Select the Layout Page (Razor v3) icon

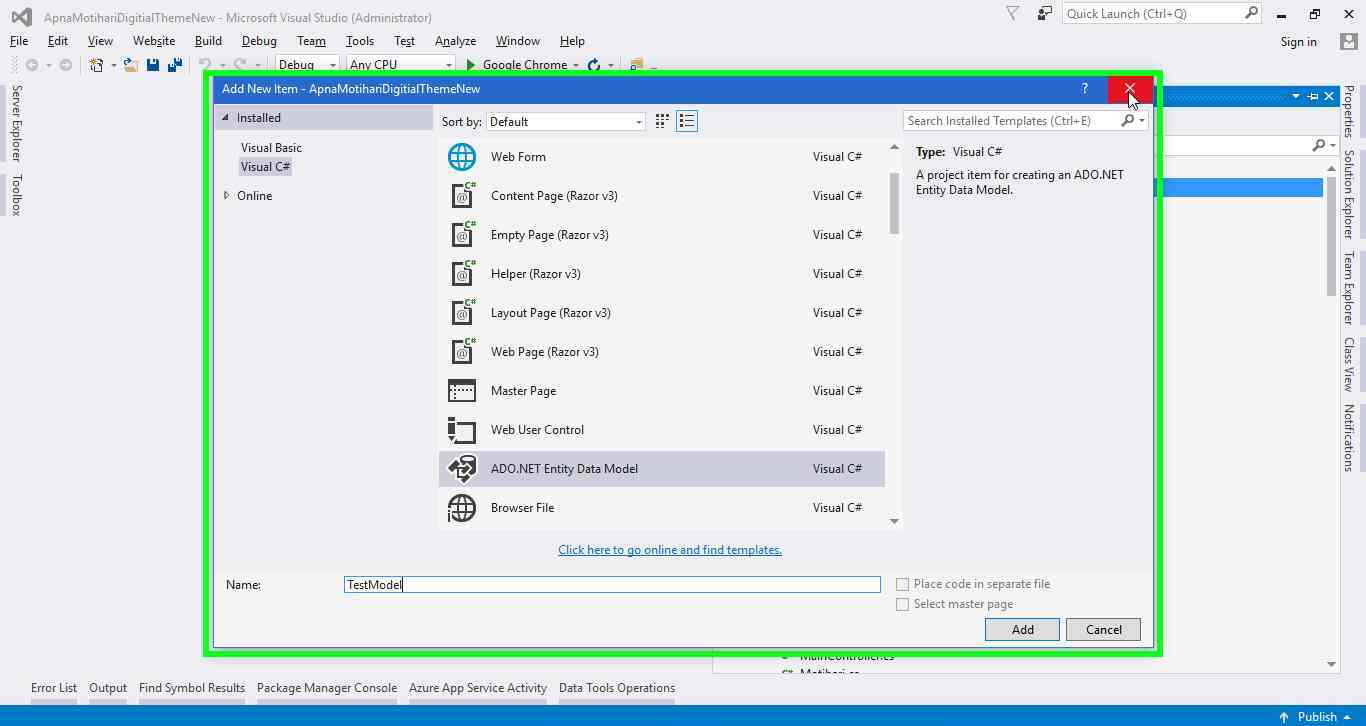tap(462, 313)
